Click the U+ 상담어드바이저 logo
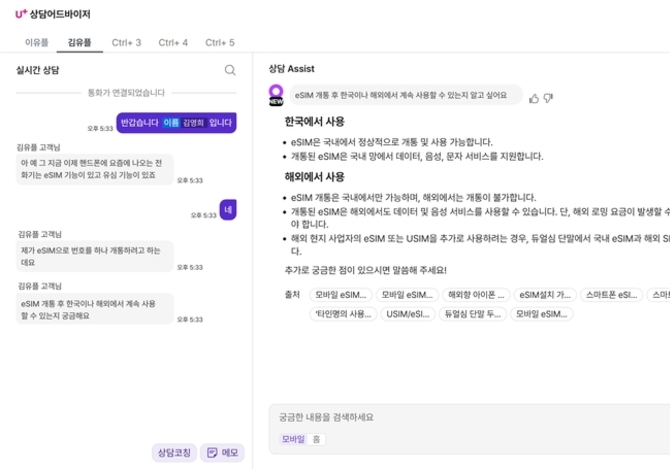The height and width of the screenshot is (469, 670). click(x=53, y=14)
